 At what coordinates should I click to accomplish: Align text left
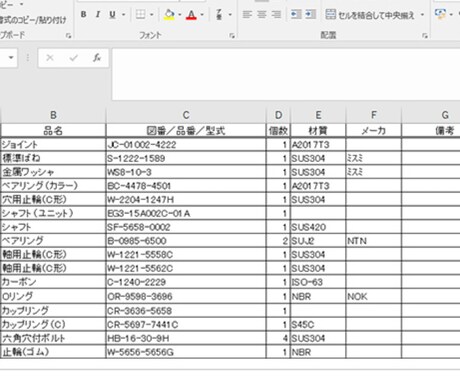tap(247, 14)
